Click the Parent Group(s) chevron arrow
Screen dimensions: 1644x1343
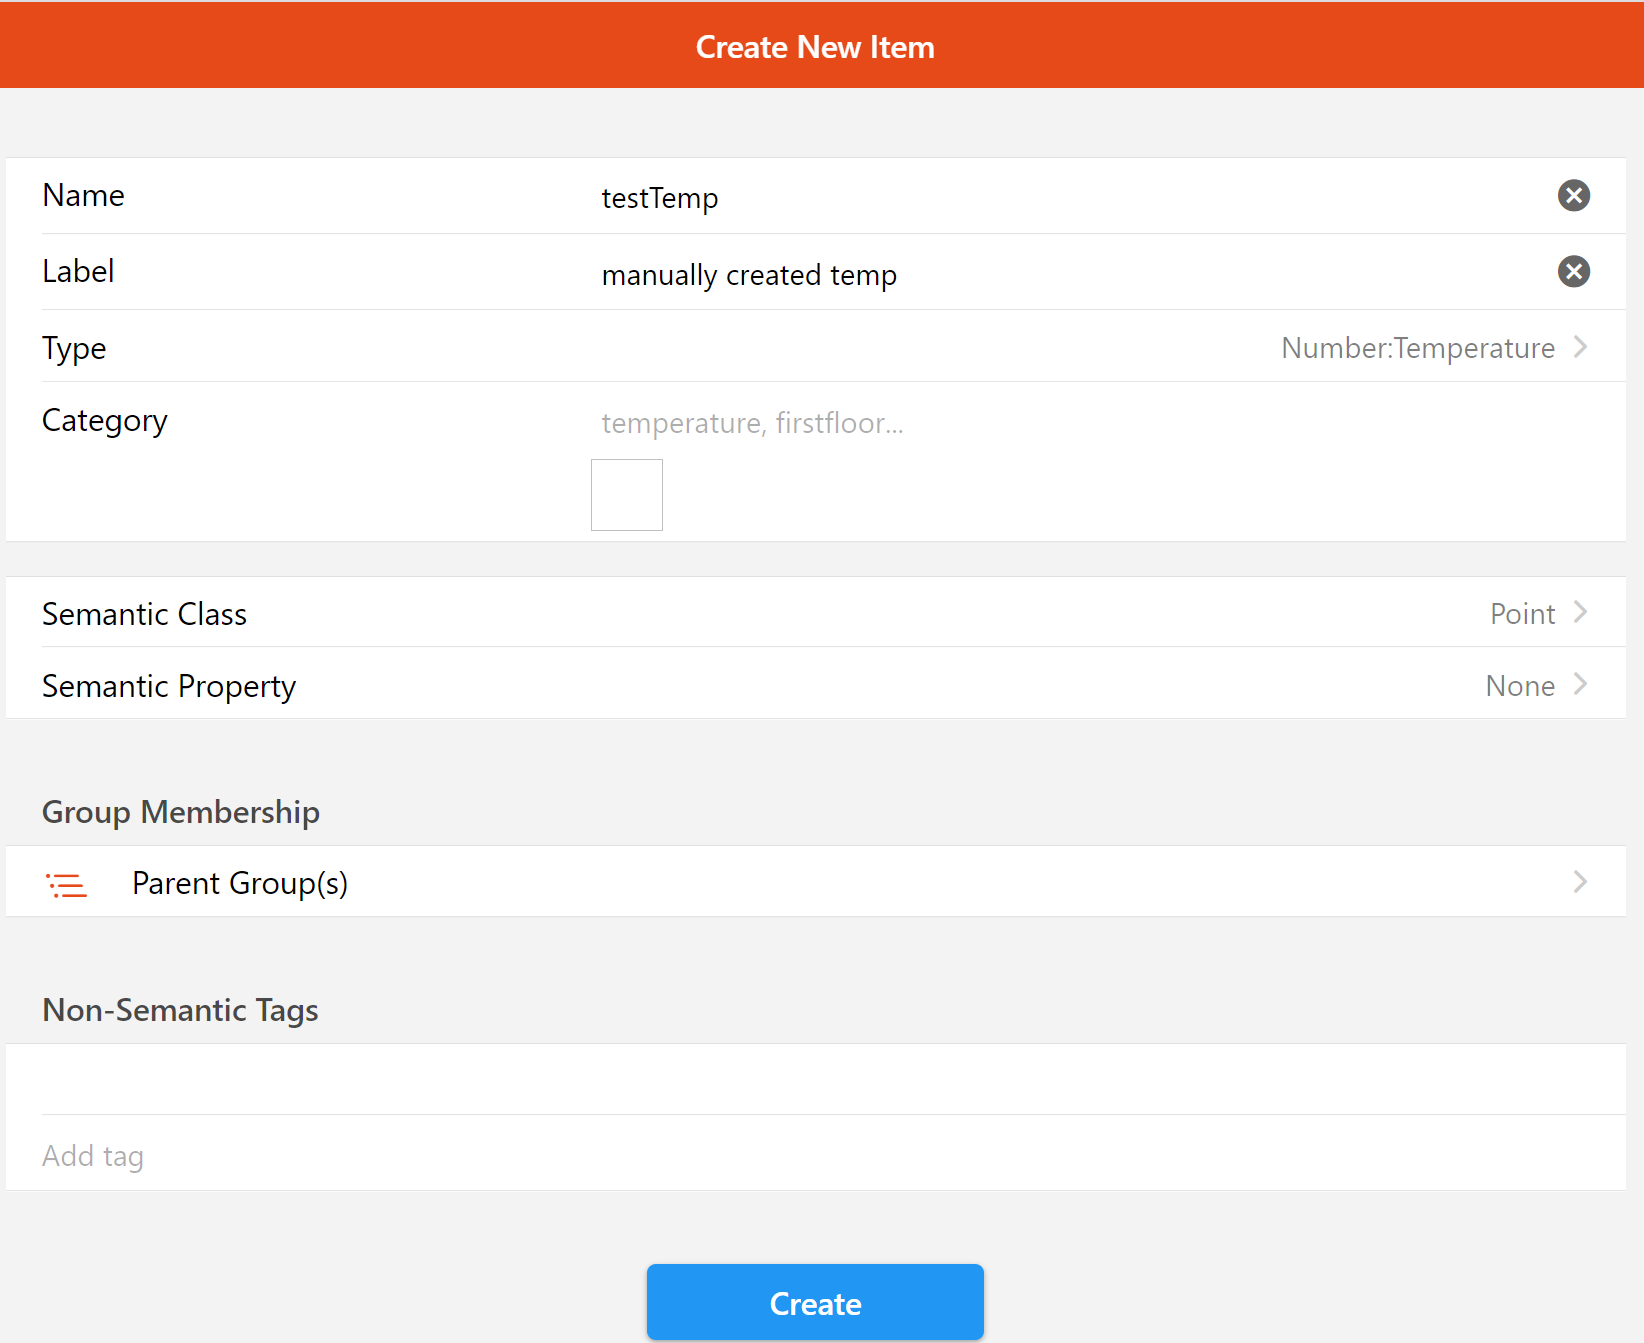[1581, 882]
